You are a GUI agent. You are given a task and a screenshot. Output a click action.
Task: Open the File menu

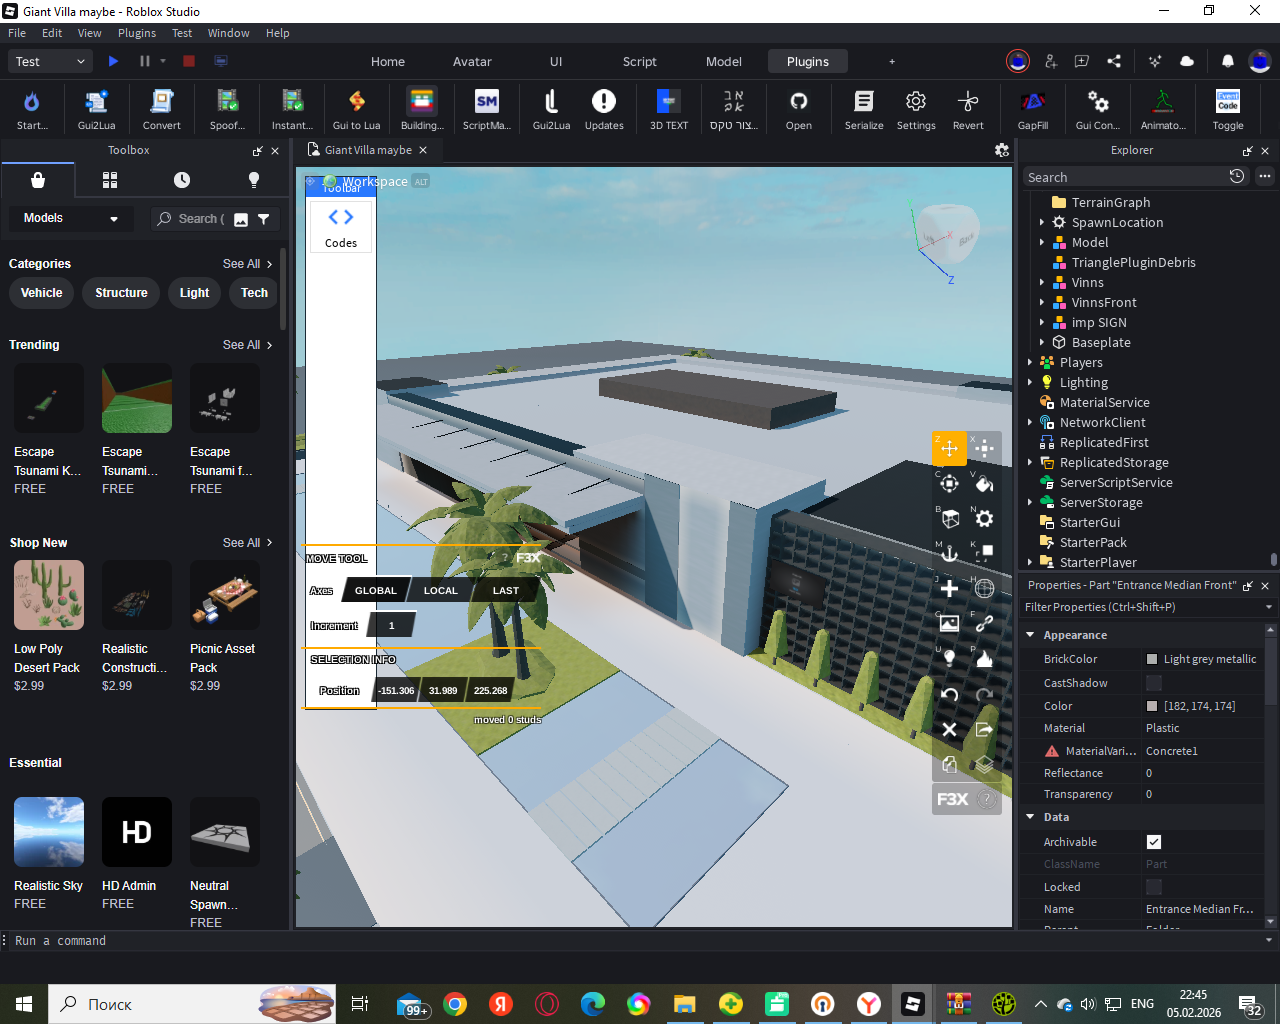[17, 33]
